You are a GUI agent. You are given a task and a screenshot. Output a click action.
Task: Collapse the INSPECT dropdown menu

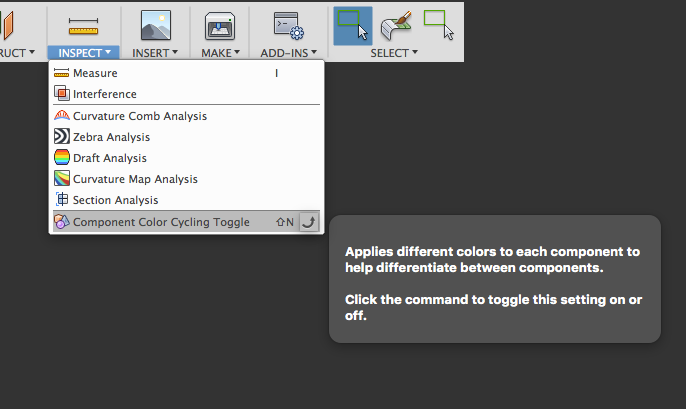point(84,53)
